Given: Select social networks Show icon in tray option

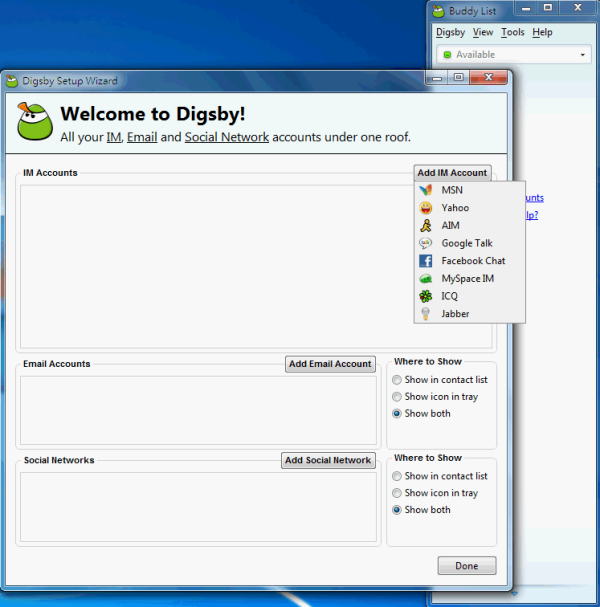Looking at the screenshot, I should coord(435,493).
